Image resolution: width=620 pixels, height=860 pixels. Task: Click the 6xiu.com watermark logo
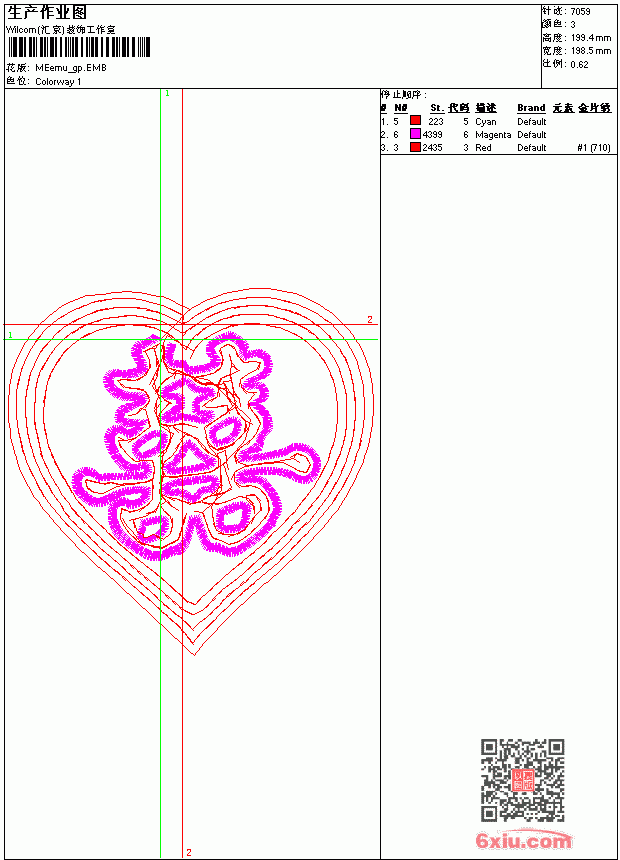point(523,840)
